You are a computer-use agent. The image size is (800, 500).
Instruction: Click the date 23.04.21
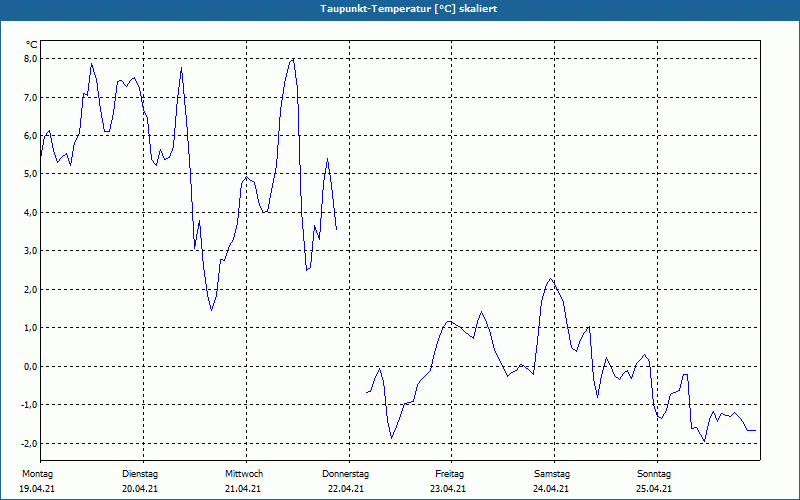click(x=448, y=489)
